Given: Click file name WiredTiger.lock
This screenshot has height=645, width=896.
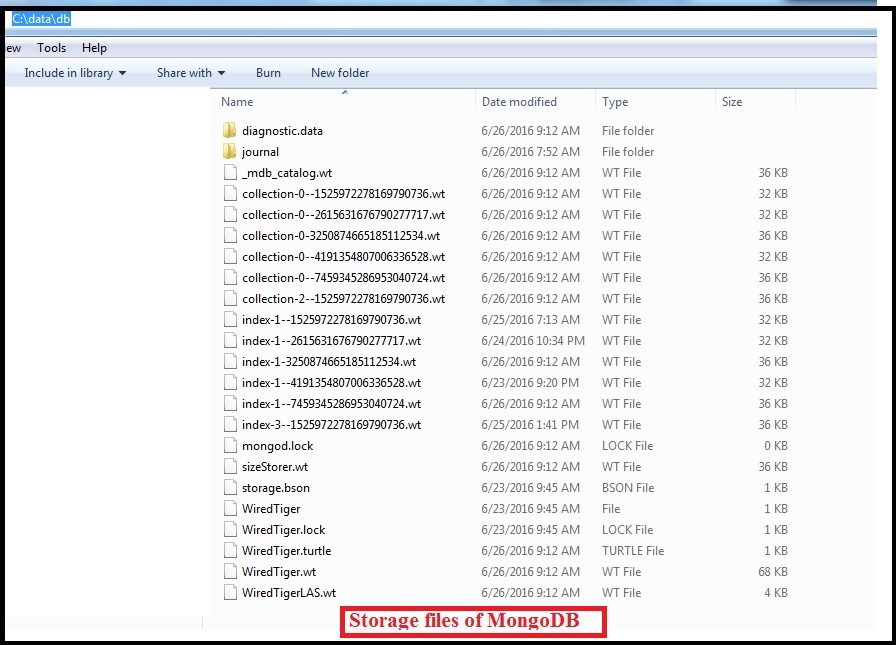Looking at the screenshot, I should point(283,530).
